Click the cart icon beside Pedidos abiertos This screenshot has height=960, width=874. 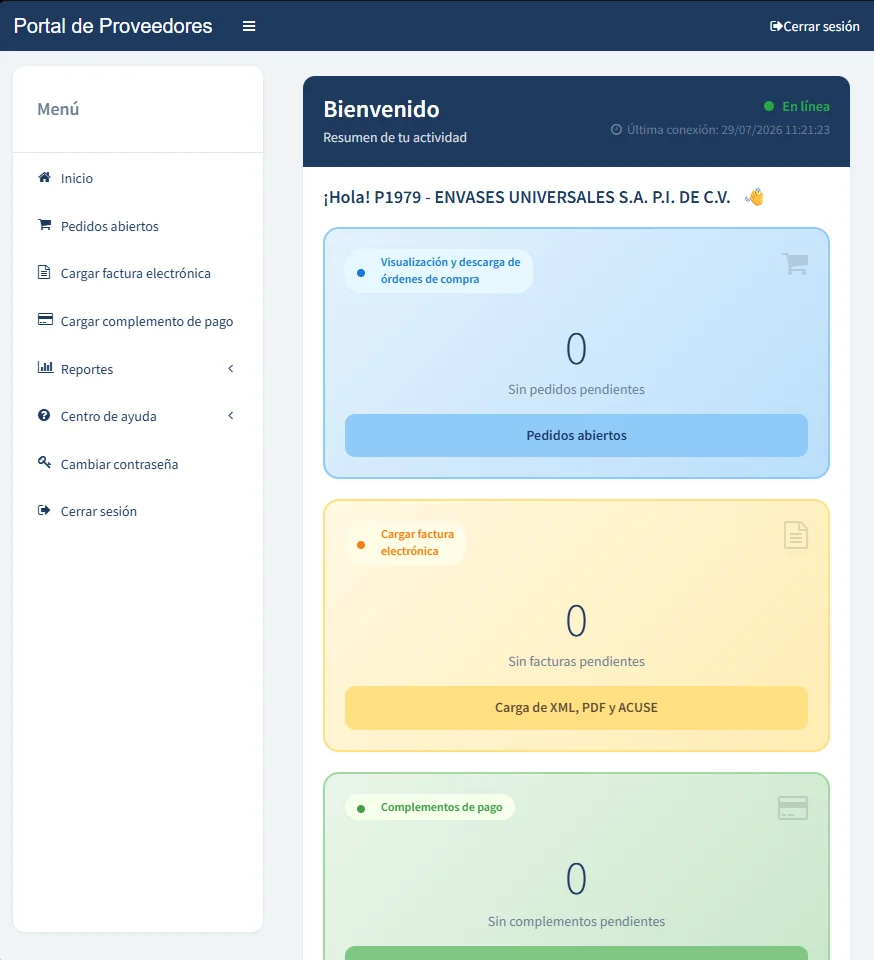(44, 225)
